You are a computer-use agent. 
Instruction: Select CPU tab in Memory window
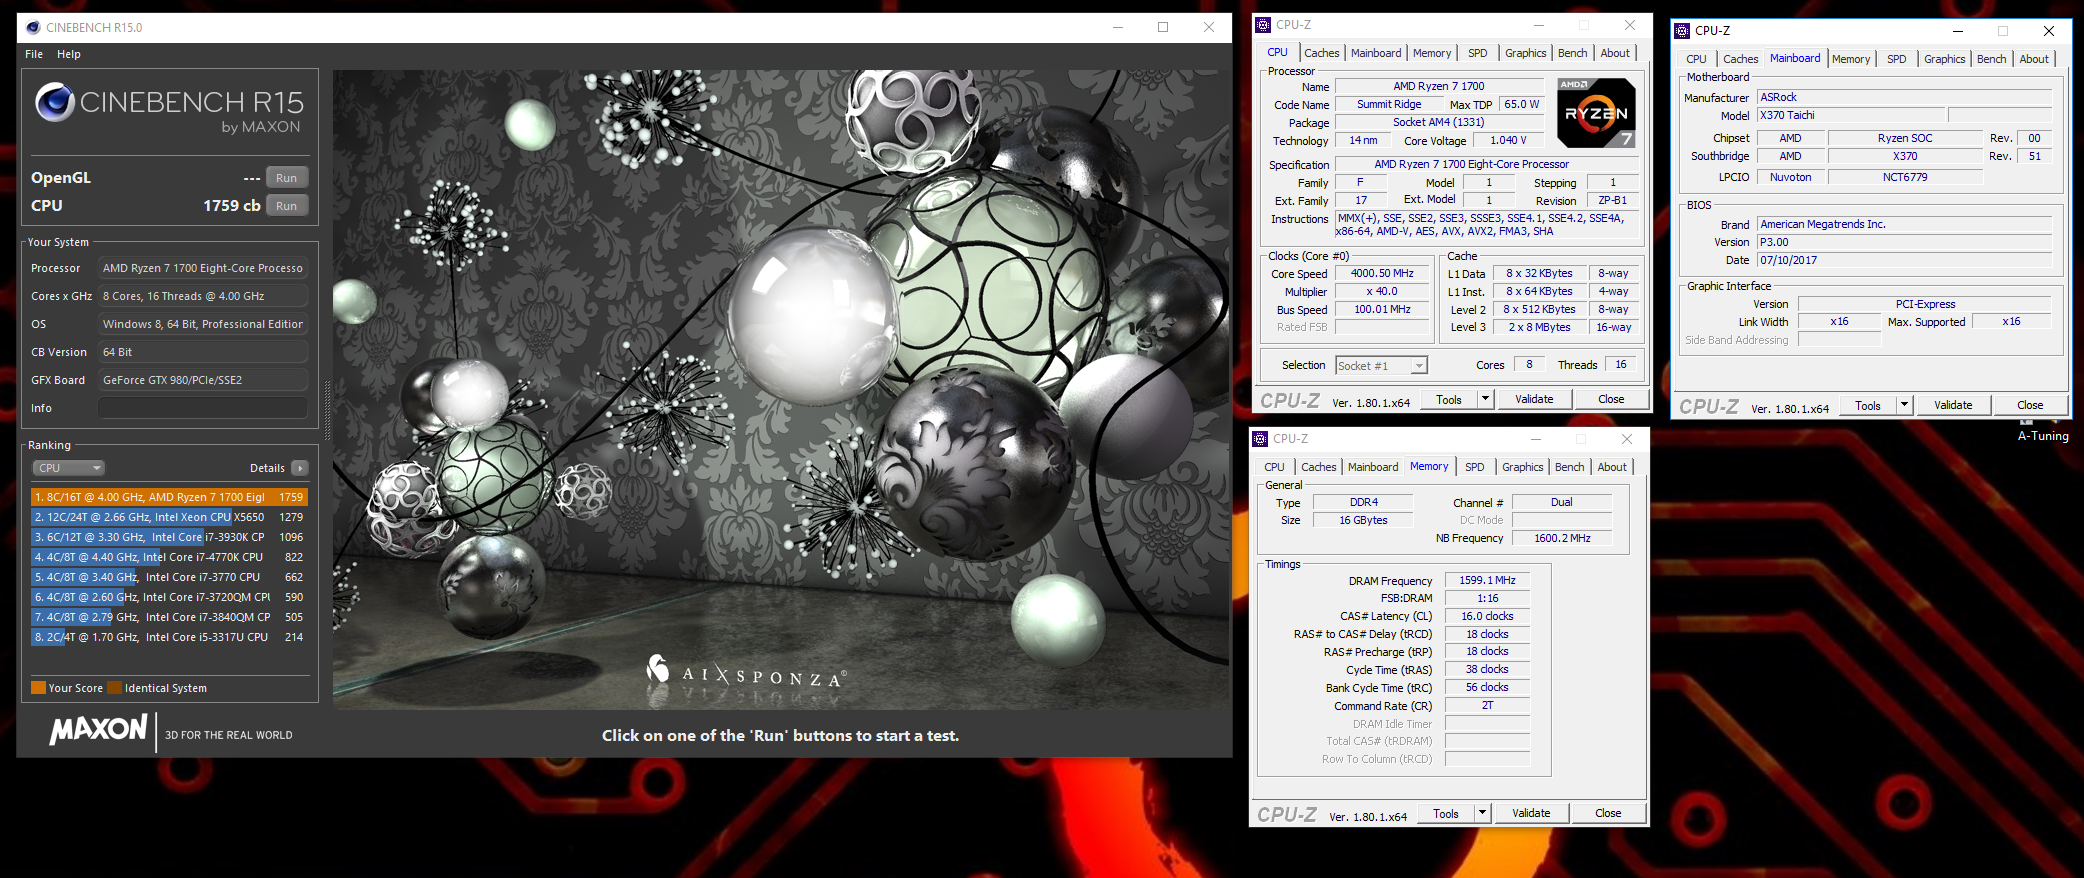click(1275, 467)
